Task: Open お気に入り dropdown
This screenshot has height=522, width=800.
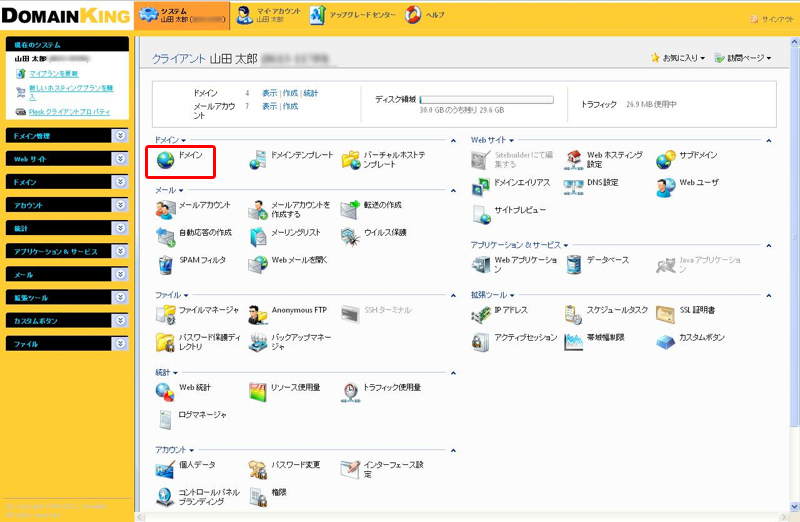Action: click(678, 58)
